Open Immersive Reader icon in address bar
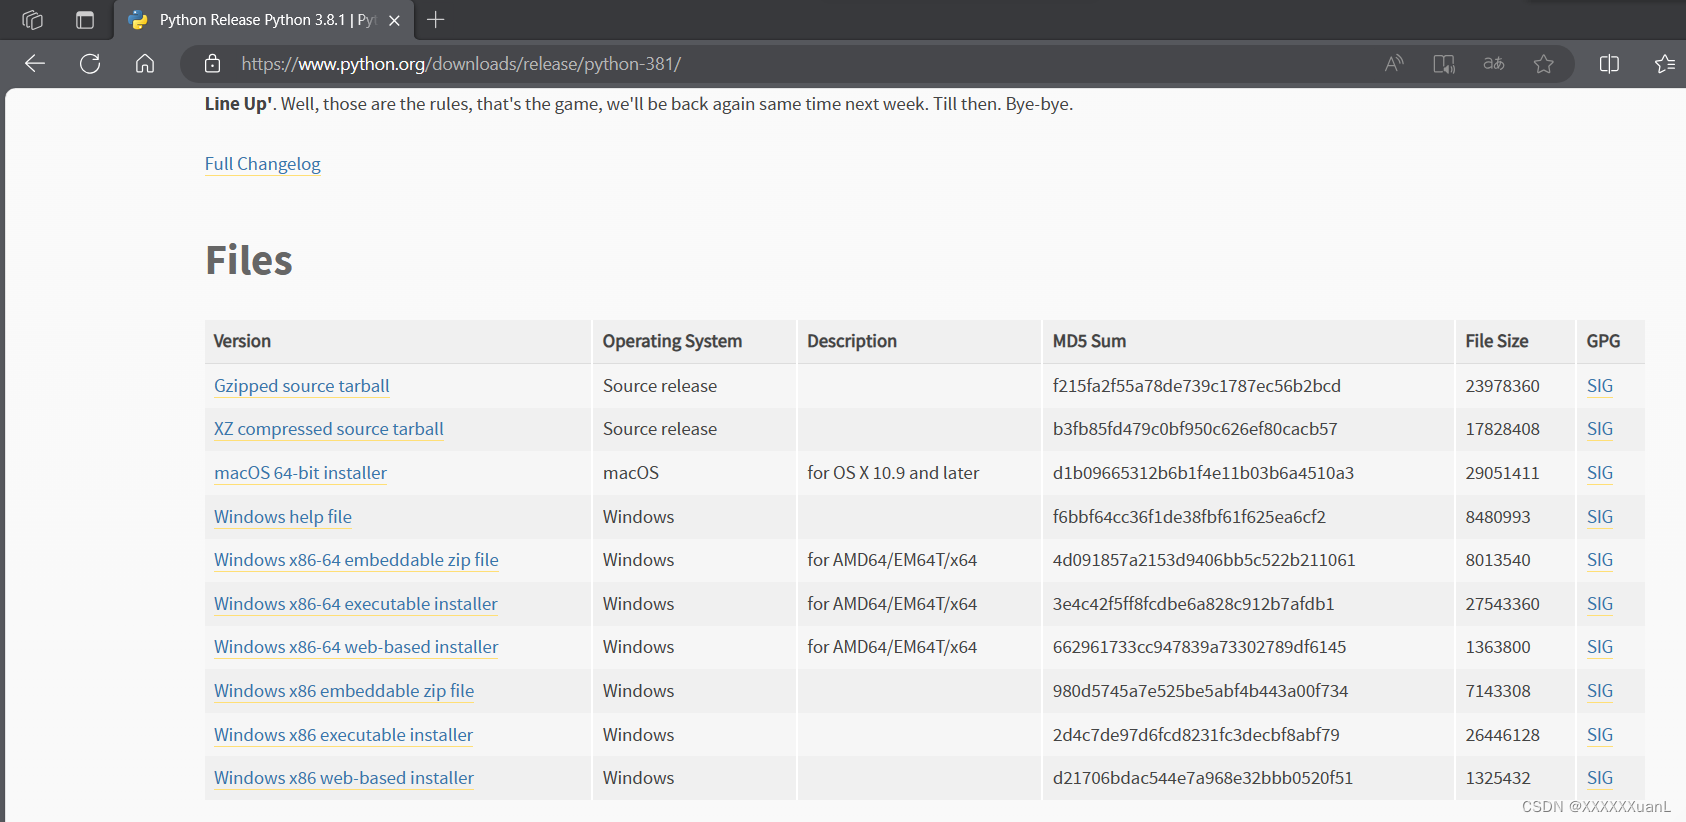The image size is (1686, 822). click(1444, 64)
